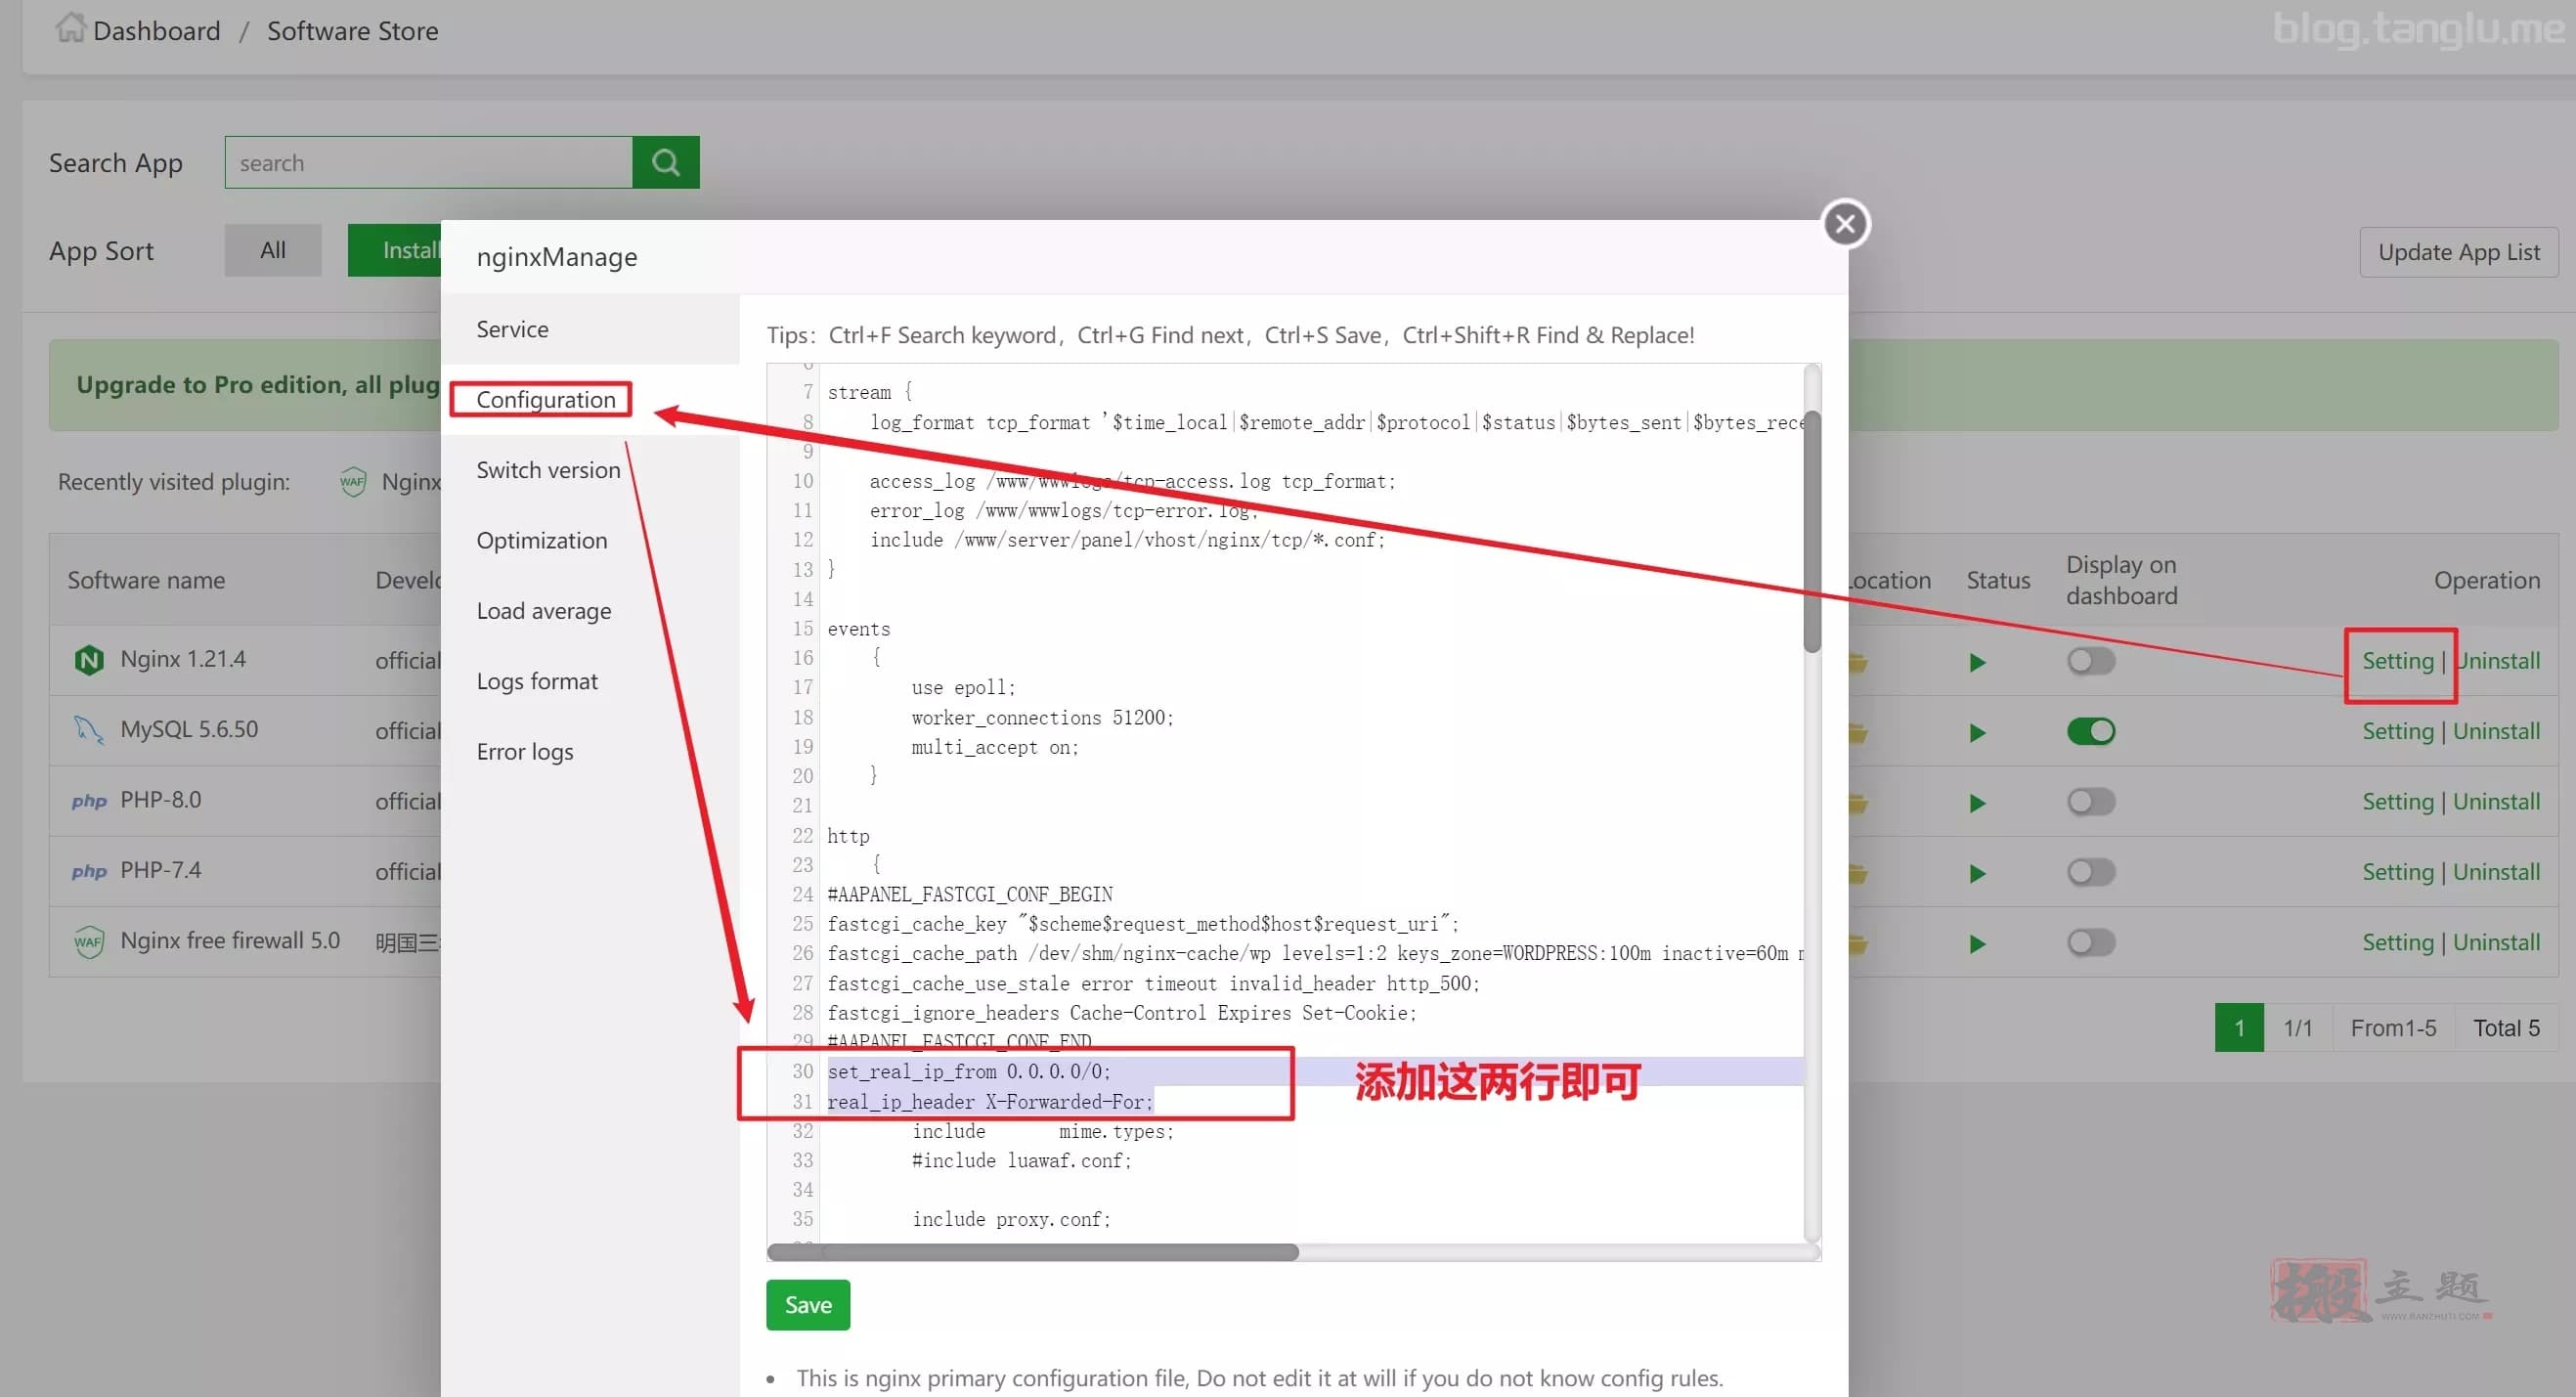Click the Nginx free firewall WAF icon
The width and height of the screenshot is (2576, 1397).
coord(89,942)
